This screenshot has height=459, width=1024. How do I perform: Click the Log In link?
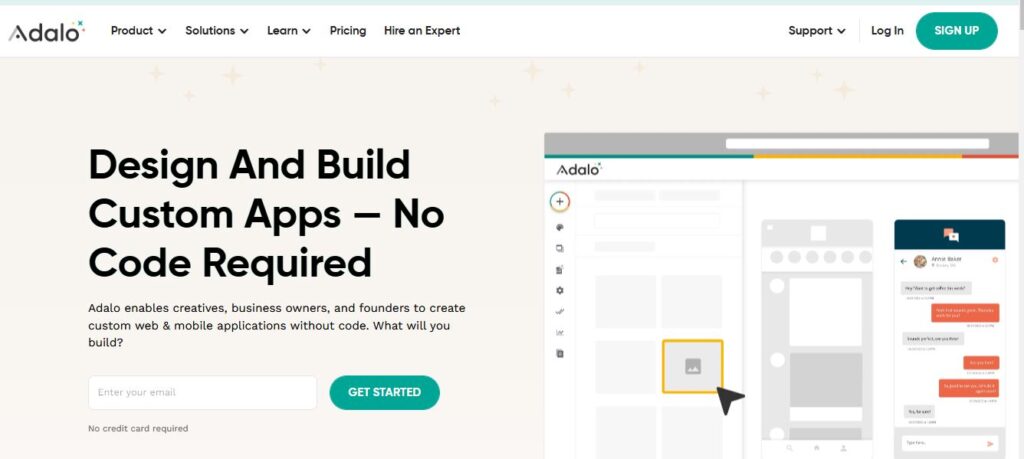887,31
